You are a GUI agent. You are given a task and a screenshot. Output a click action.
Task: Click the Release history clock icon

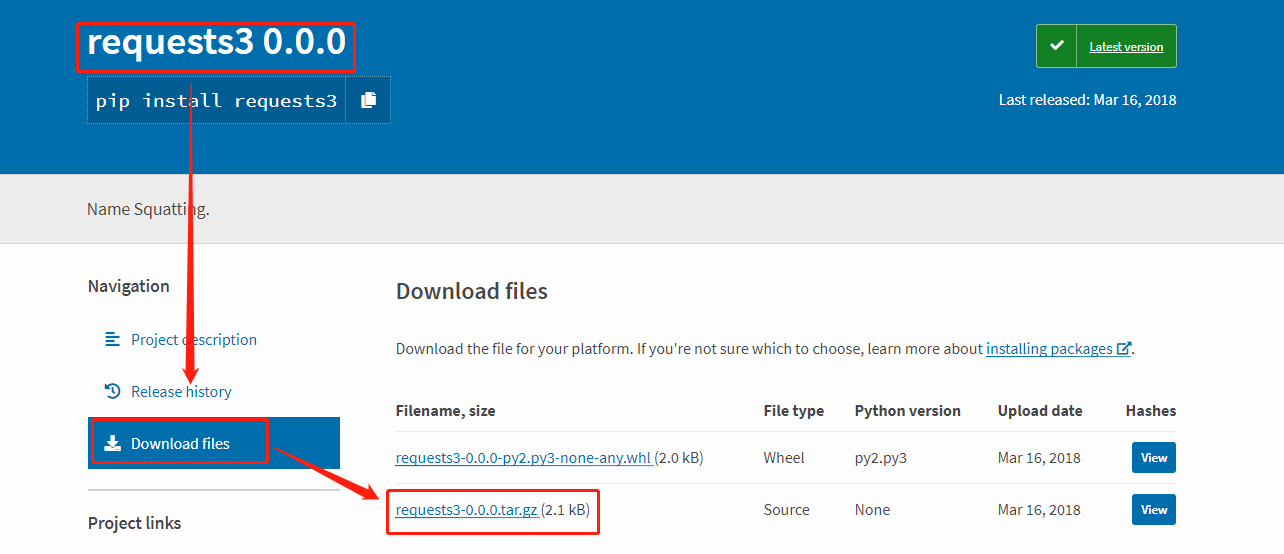coord(112,391)
